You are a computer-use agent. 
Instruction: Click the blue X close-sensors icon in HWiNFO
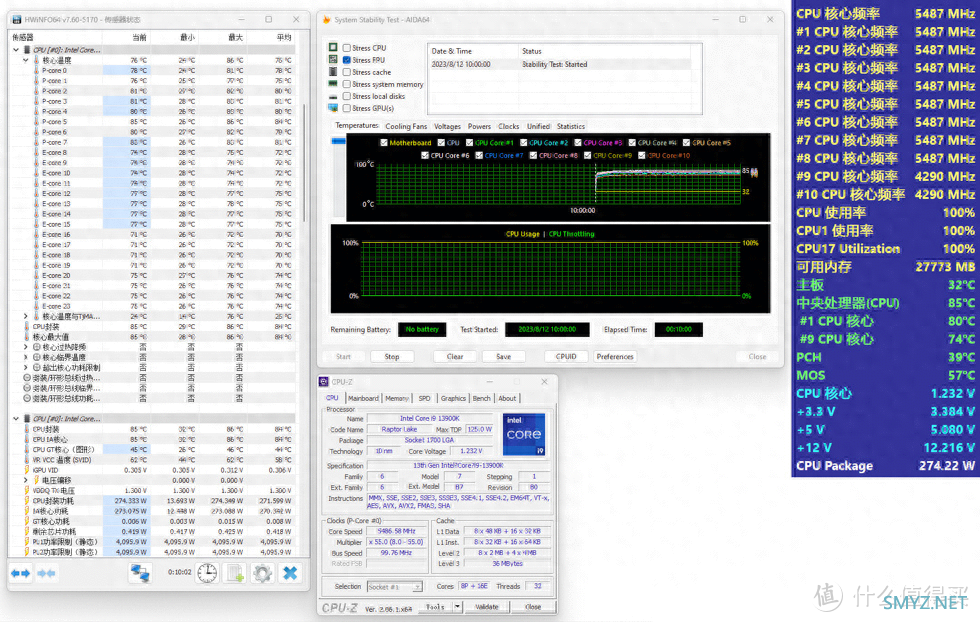click(290, 573)
